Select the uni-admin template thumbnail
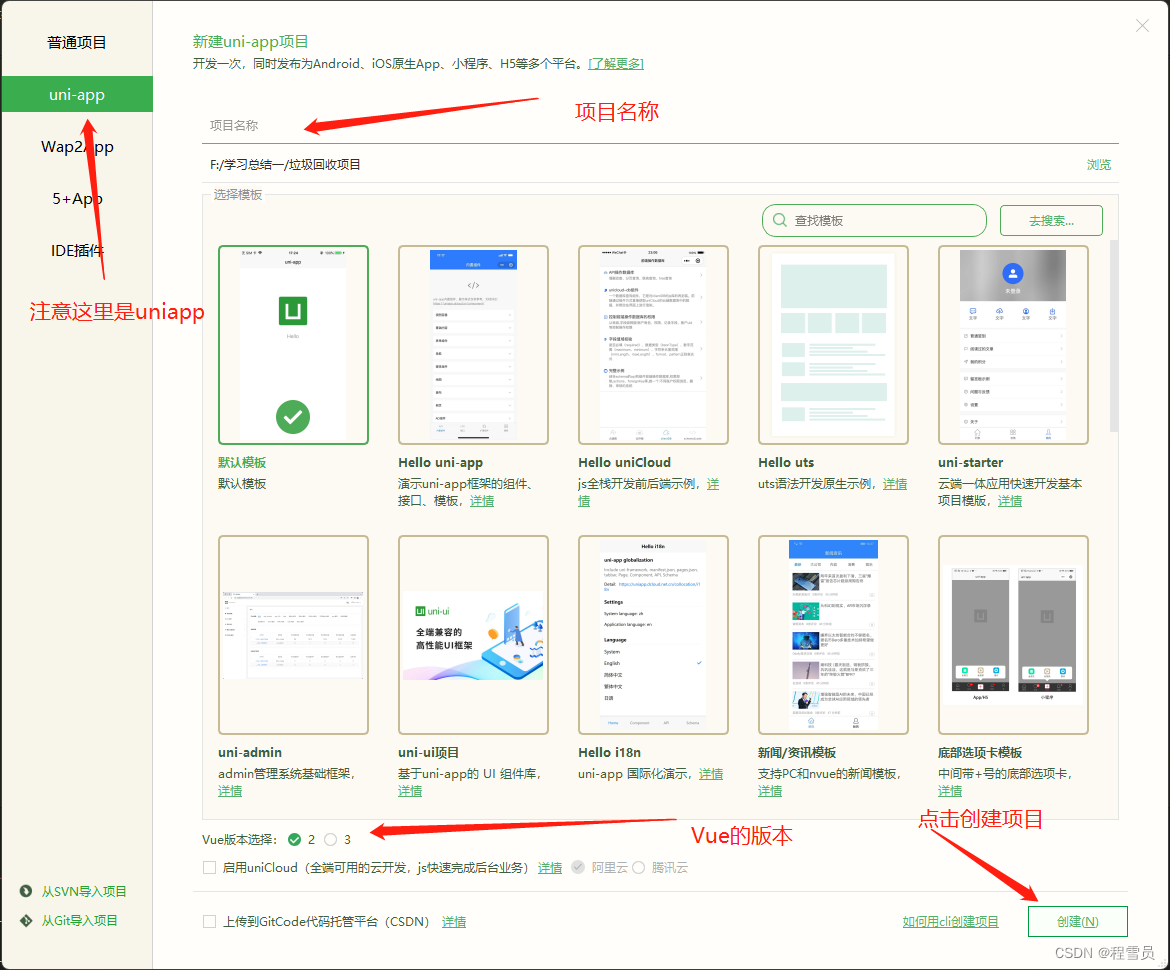The width and height of the screenshot is (1170, 970). click(293, 634)
